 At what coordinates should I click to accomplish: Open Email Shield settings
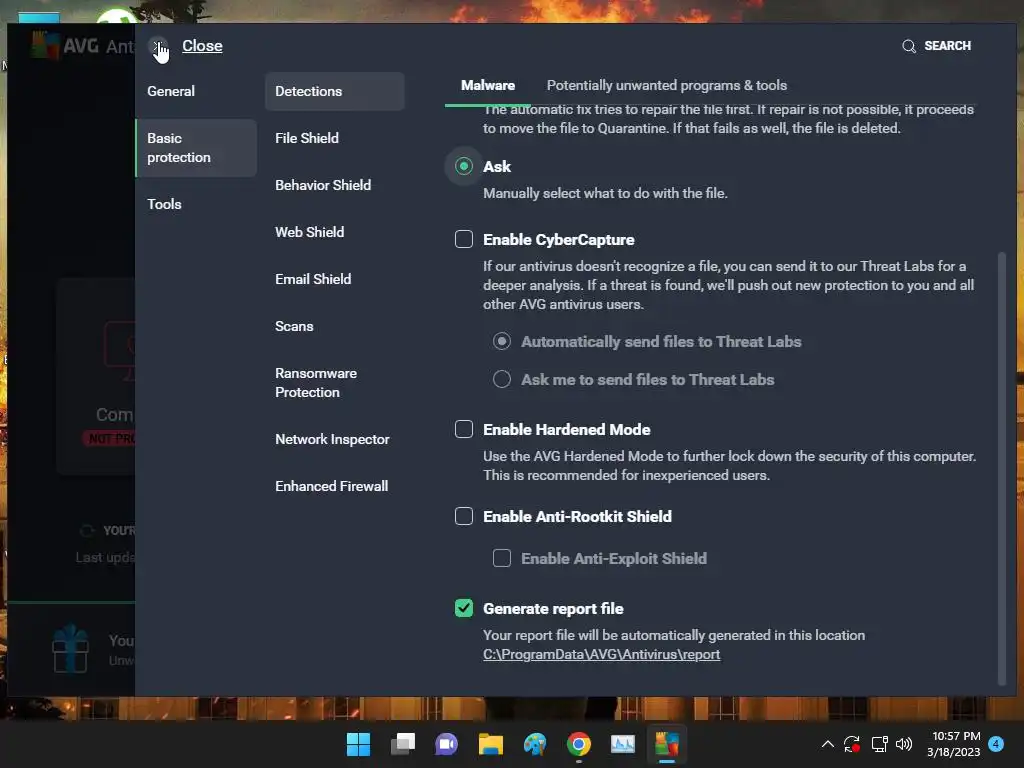(x=313, y=280)
